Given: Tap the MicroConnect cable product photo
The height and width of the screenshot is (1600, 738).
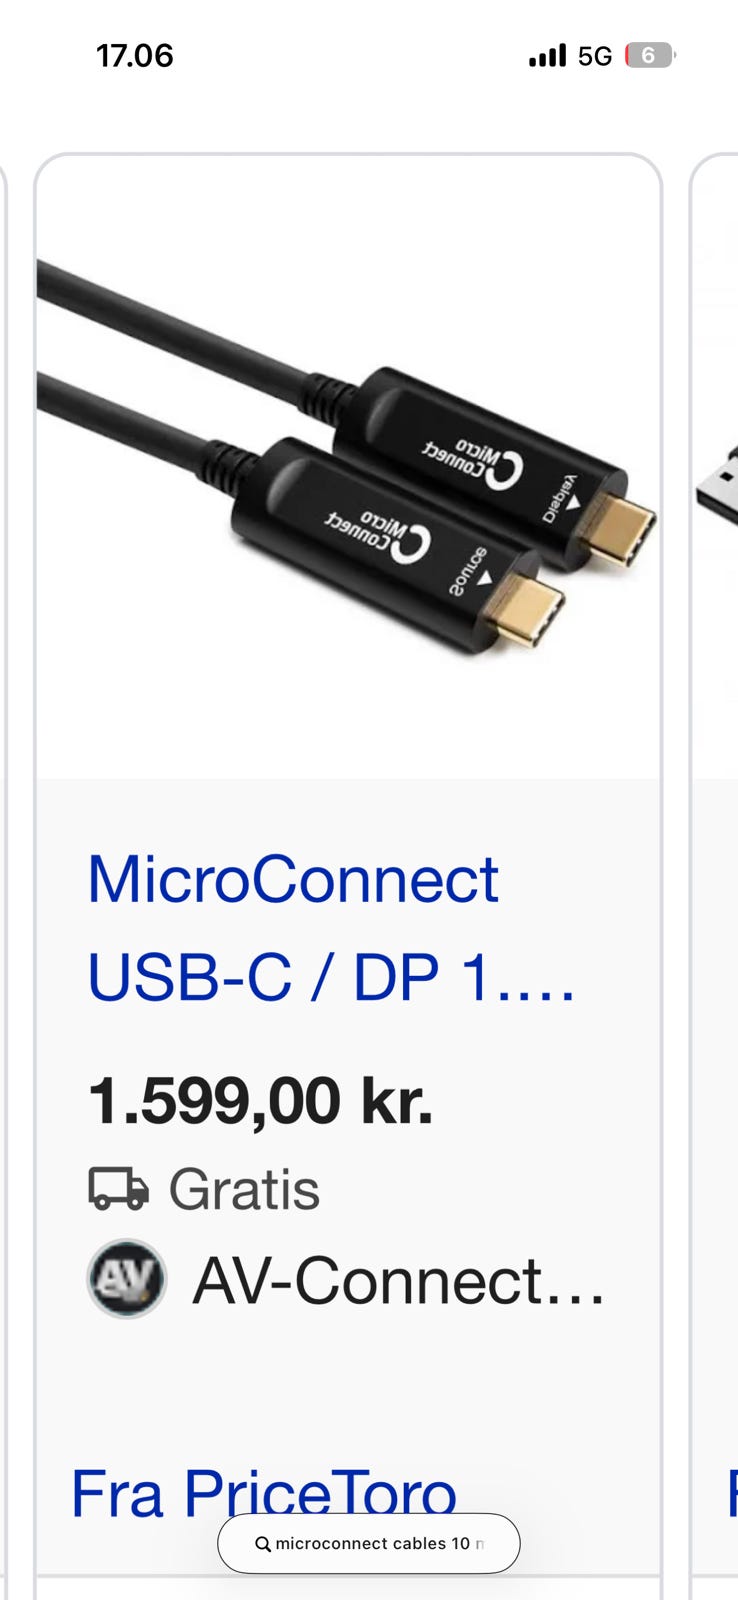Looking at the screenshot, I should [x=348, y=467].
